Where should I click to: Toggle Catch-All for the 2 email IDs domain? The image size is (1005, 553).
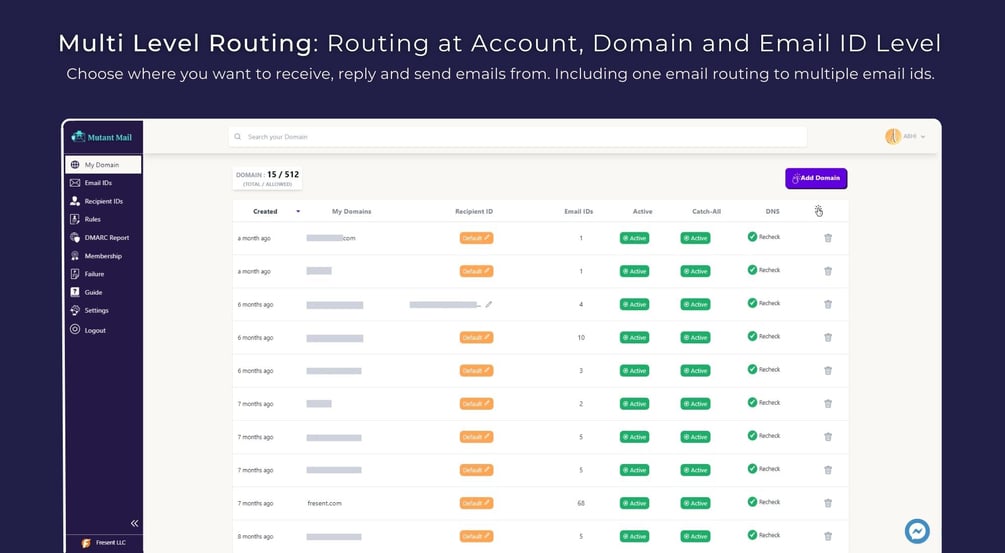coord(695,404)
